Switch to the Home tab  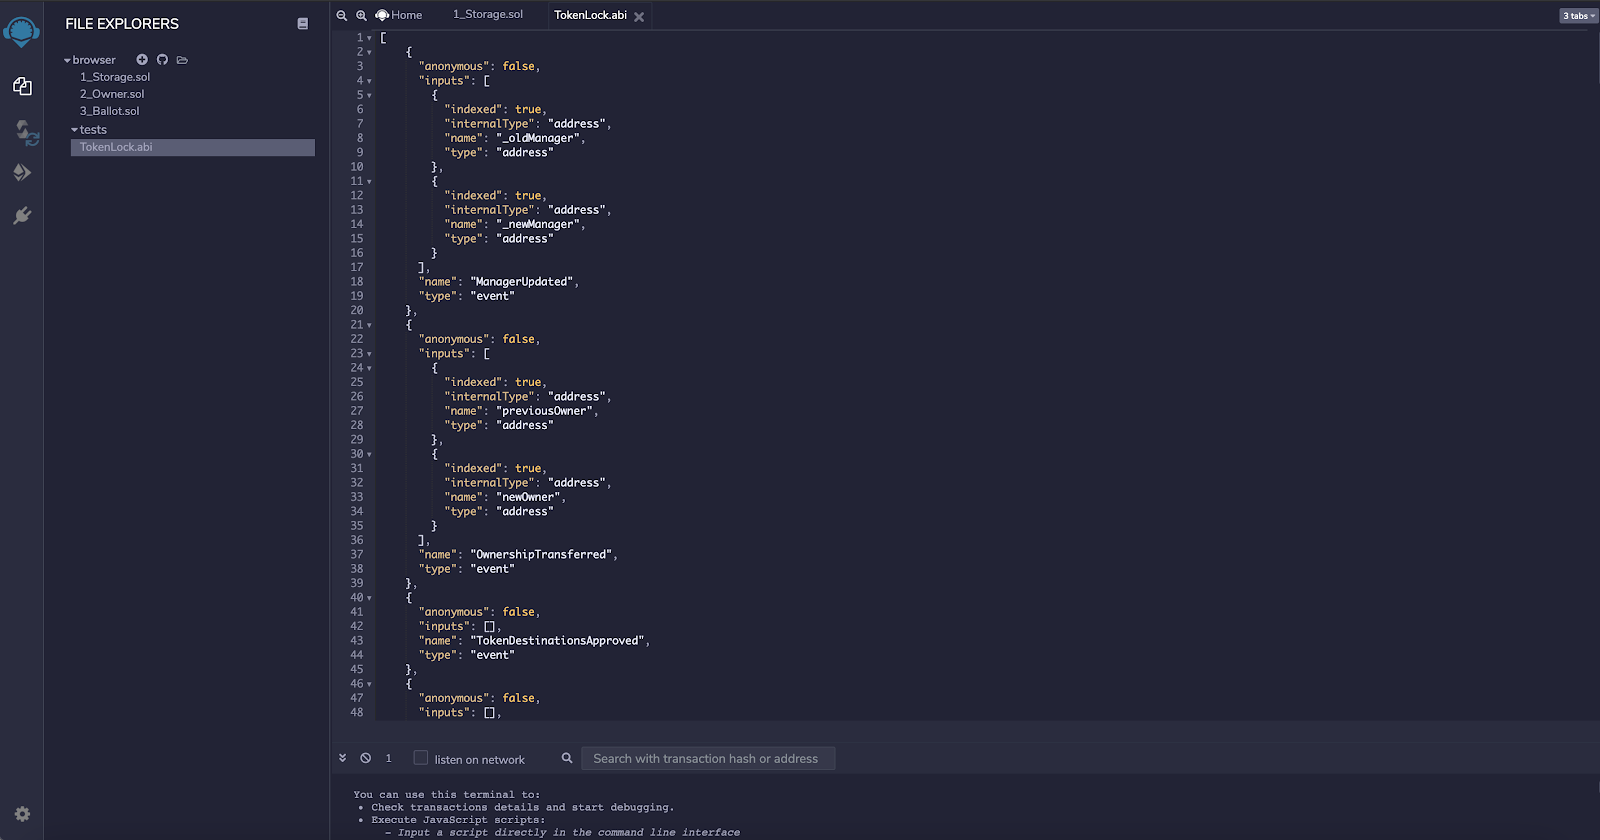tap(399, 15)
